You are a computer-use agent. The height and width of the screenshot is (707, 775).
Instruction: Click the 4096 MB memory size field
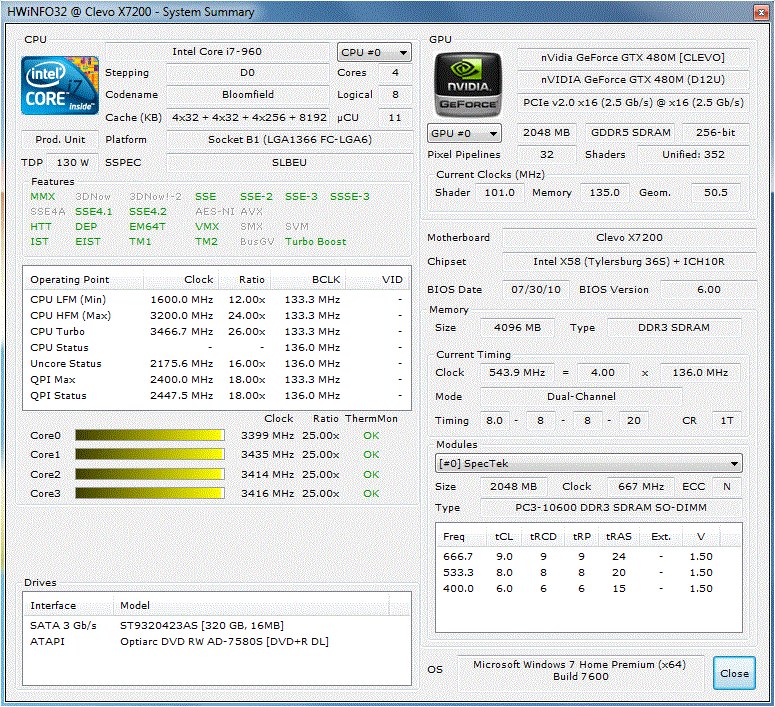point(517,327)
